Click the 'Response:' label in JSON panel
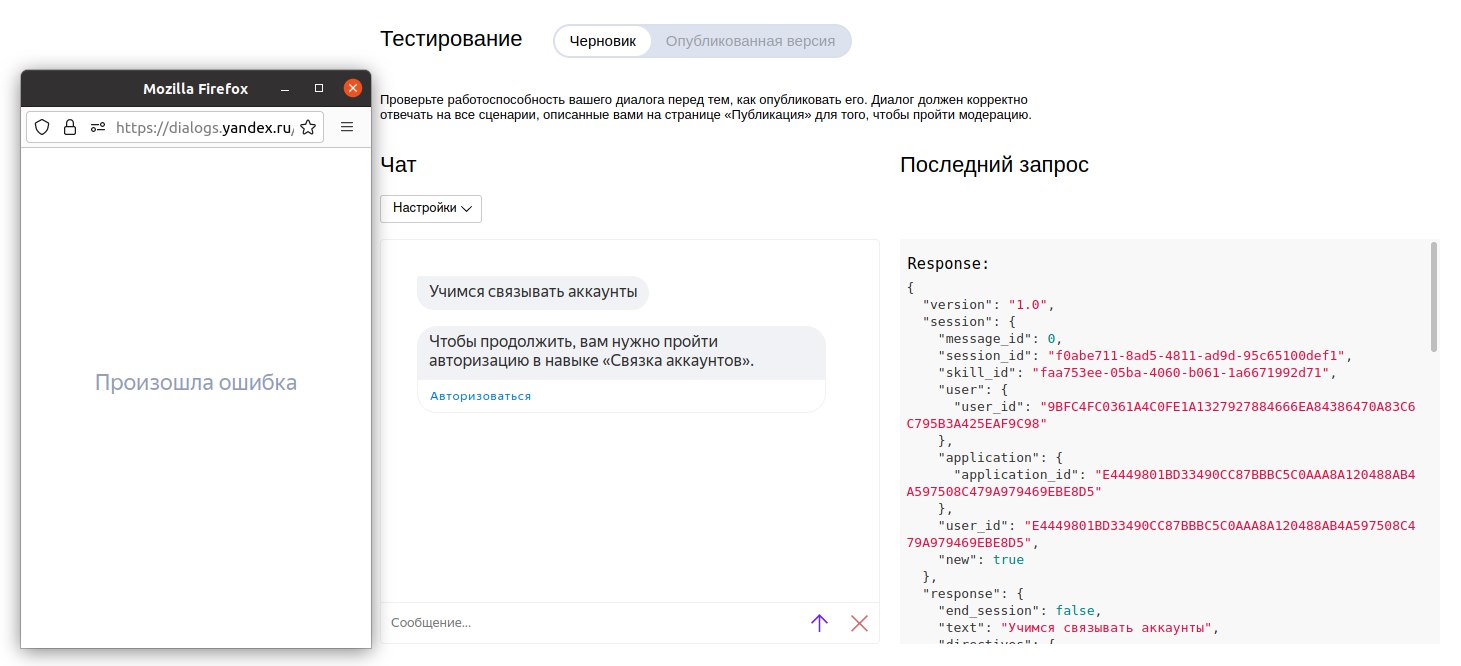This screenshot has height=666, width=1461. tap(948, 264)
